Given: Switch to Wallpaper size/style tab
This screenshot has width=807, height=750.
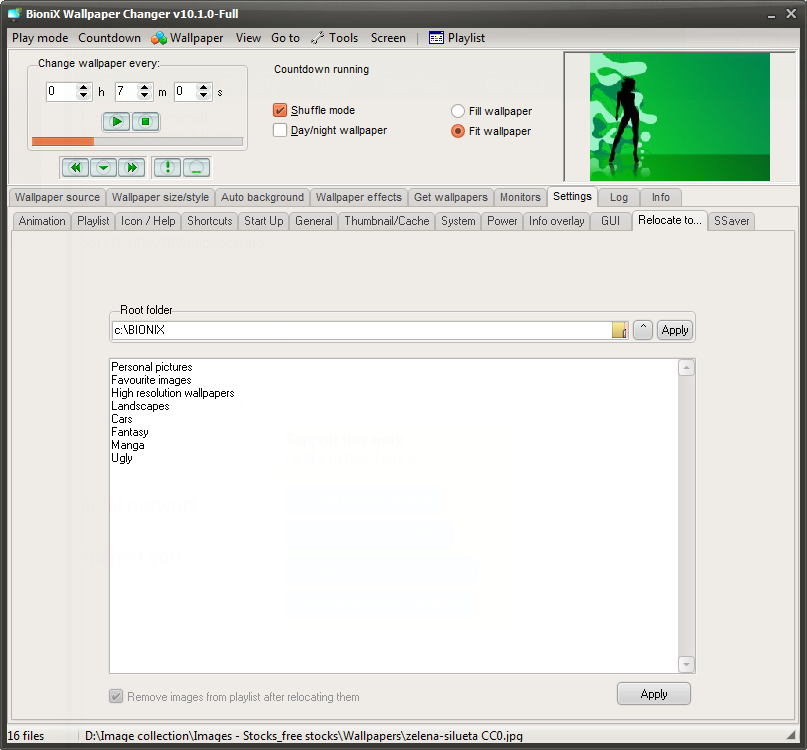Looking at the screenshot, I should (160, 197).
